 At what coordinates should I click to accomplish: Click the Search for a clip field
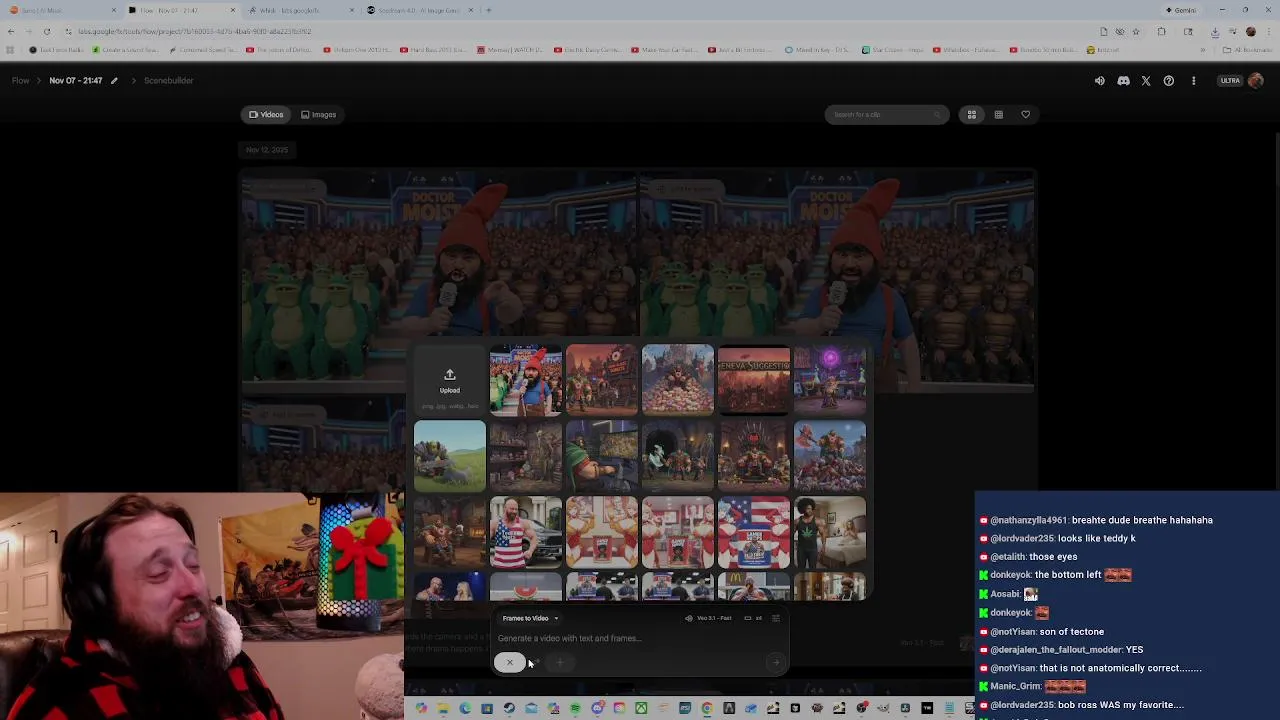886,114
